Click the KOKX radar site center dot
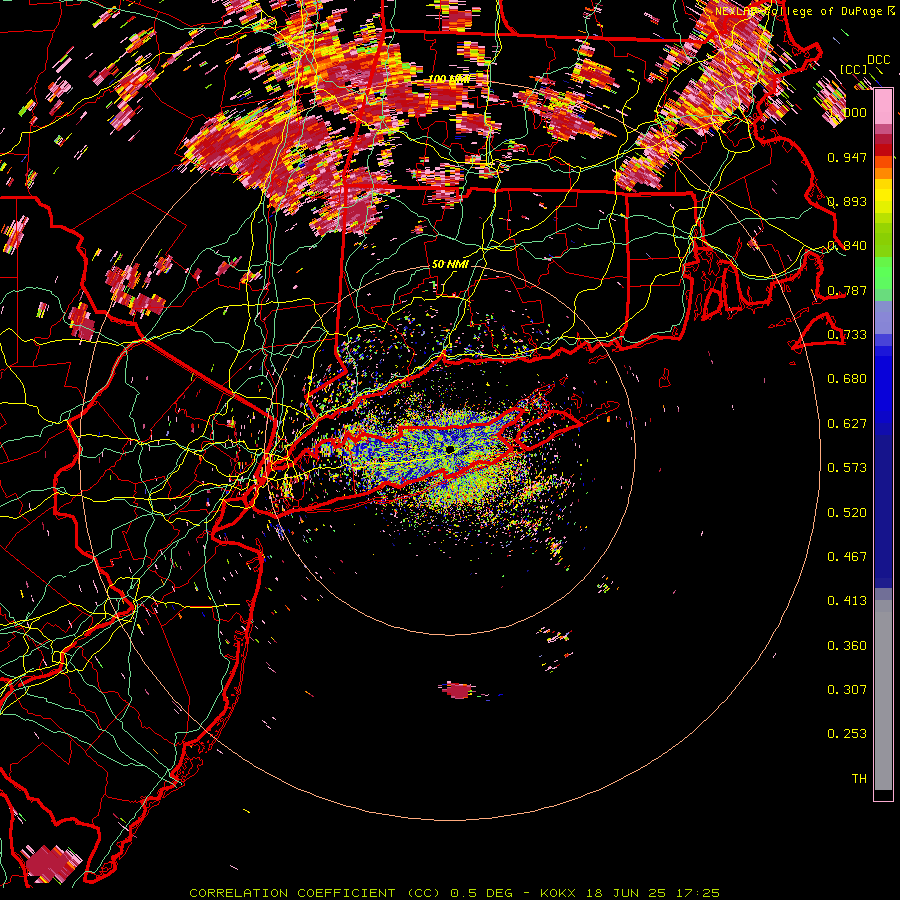This screenshot has width=900, height=900. pyautogui.click(x=450, y=449)
